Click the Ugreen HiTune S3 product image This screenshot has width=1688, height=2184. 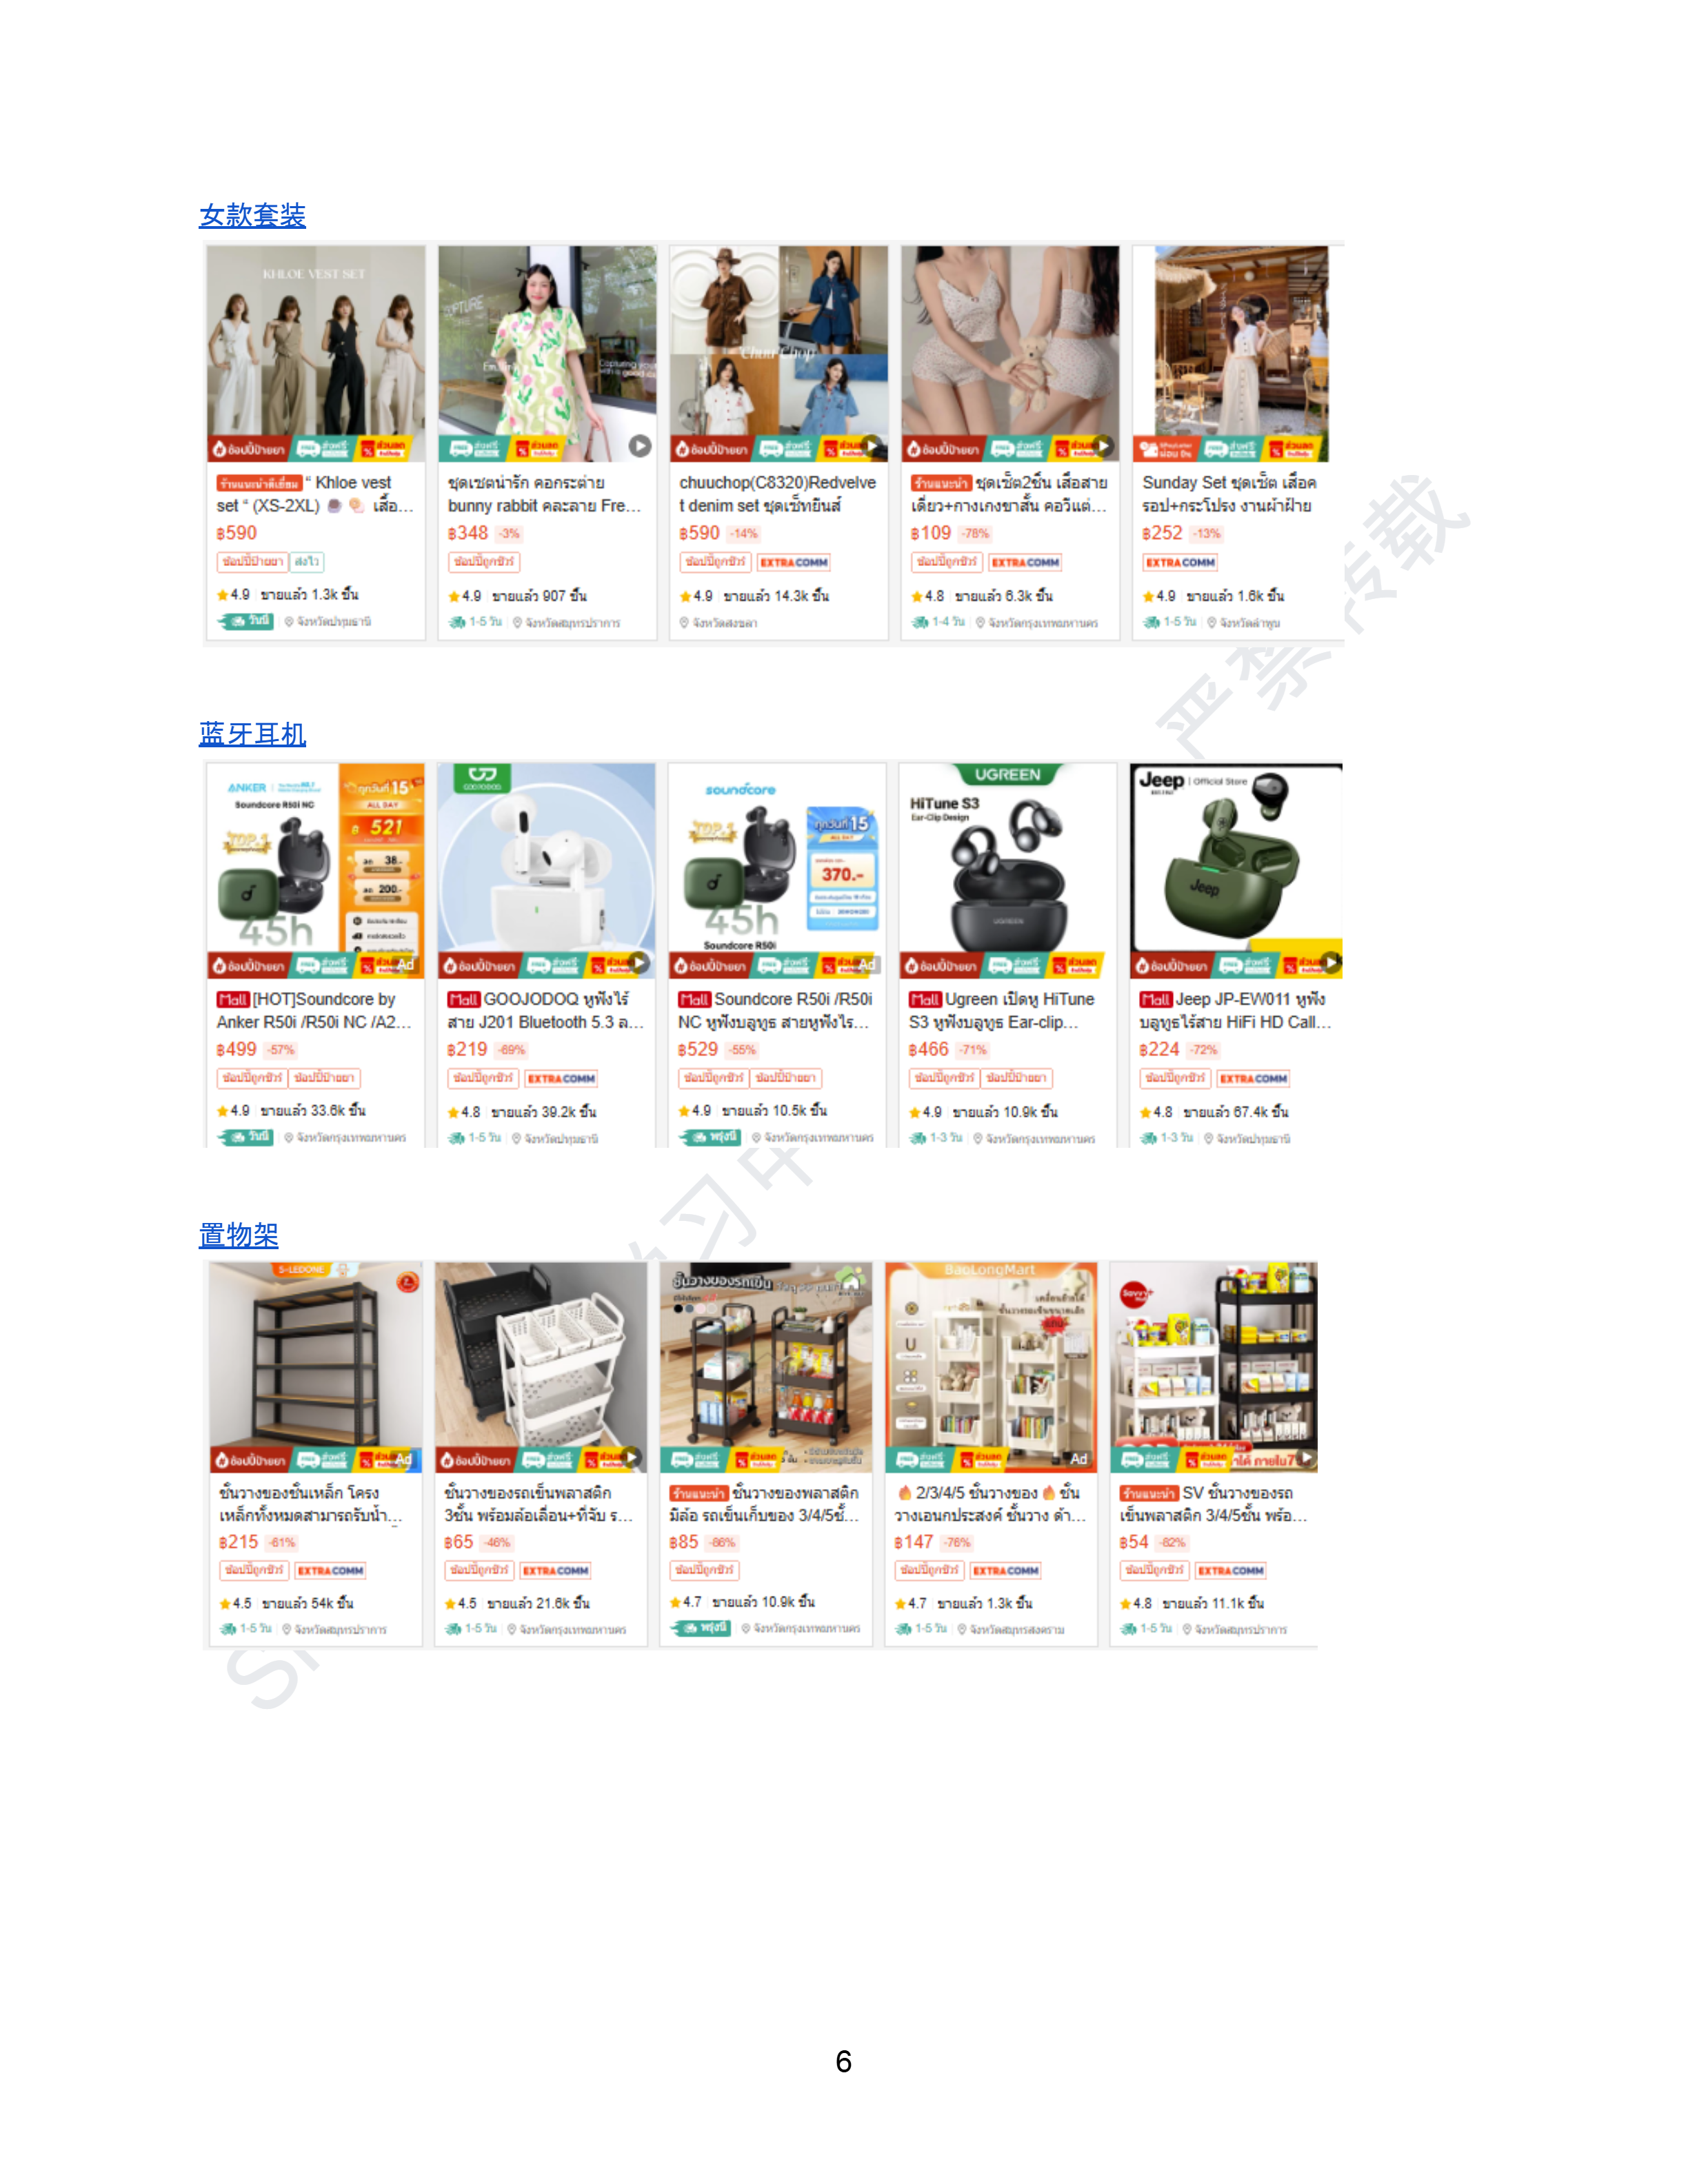(x=1008, y=870)
